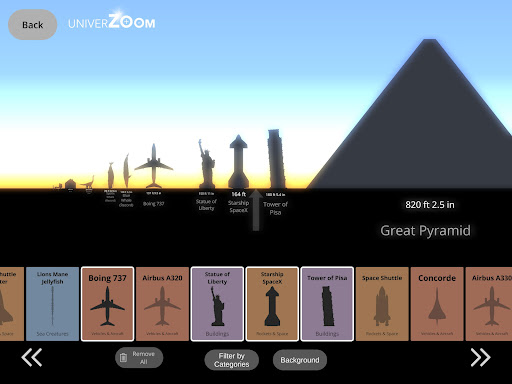Add the Space Shuttle card
Viewport: 512px width, 384px height.
point(382,304)
